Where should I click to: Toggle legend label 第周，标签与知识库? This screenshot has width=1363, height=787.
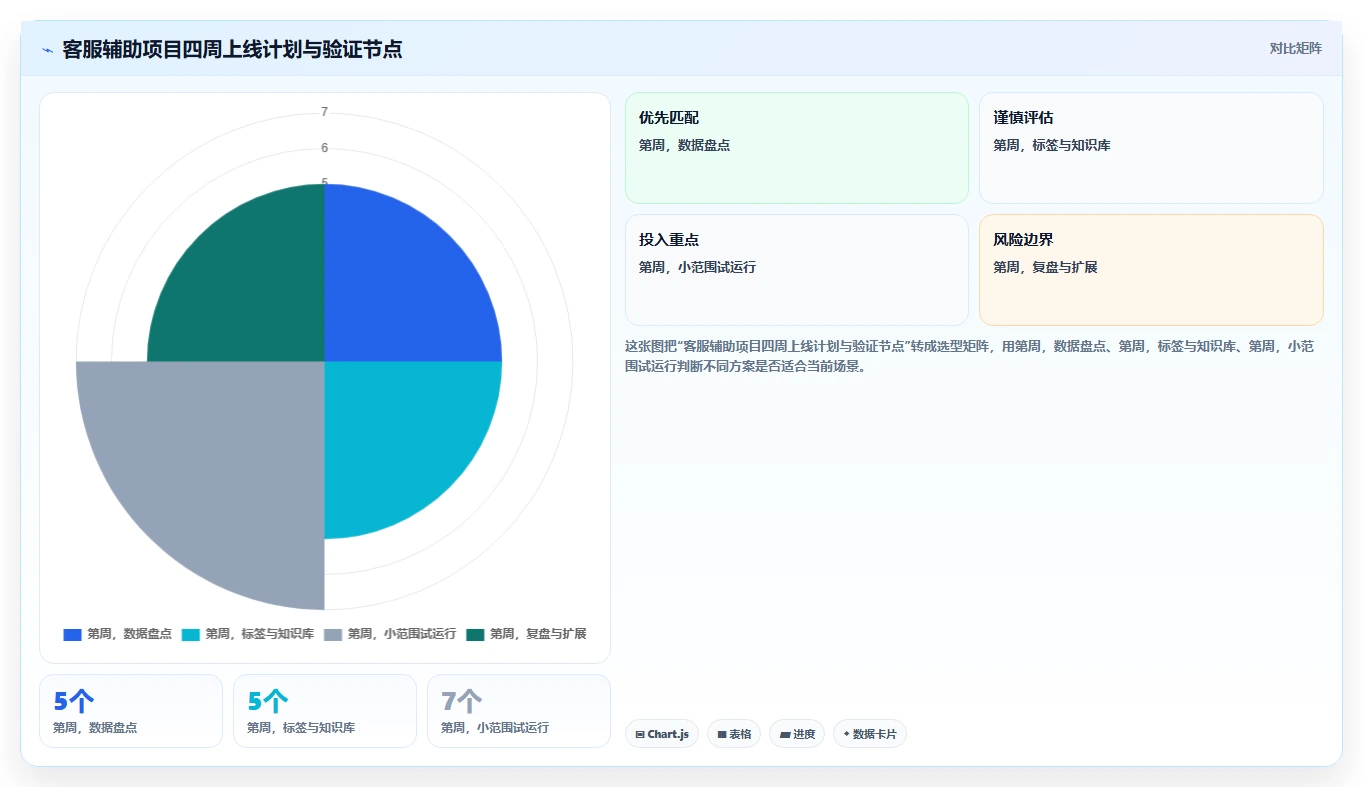(x=260, y=634)
